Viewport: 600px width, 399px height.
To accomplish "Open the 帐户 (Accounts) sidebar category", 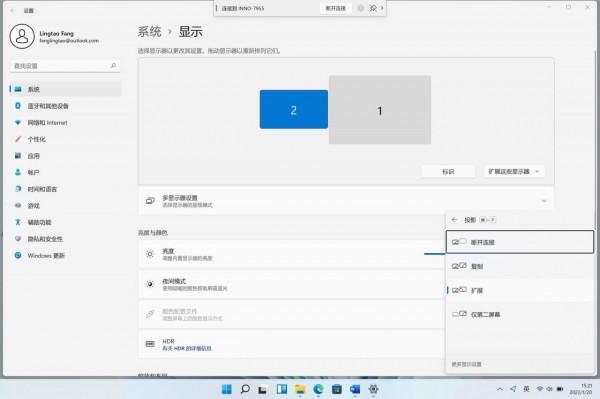I will point(65,172).
